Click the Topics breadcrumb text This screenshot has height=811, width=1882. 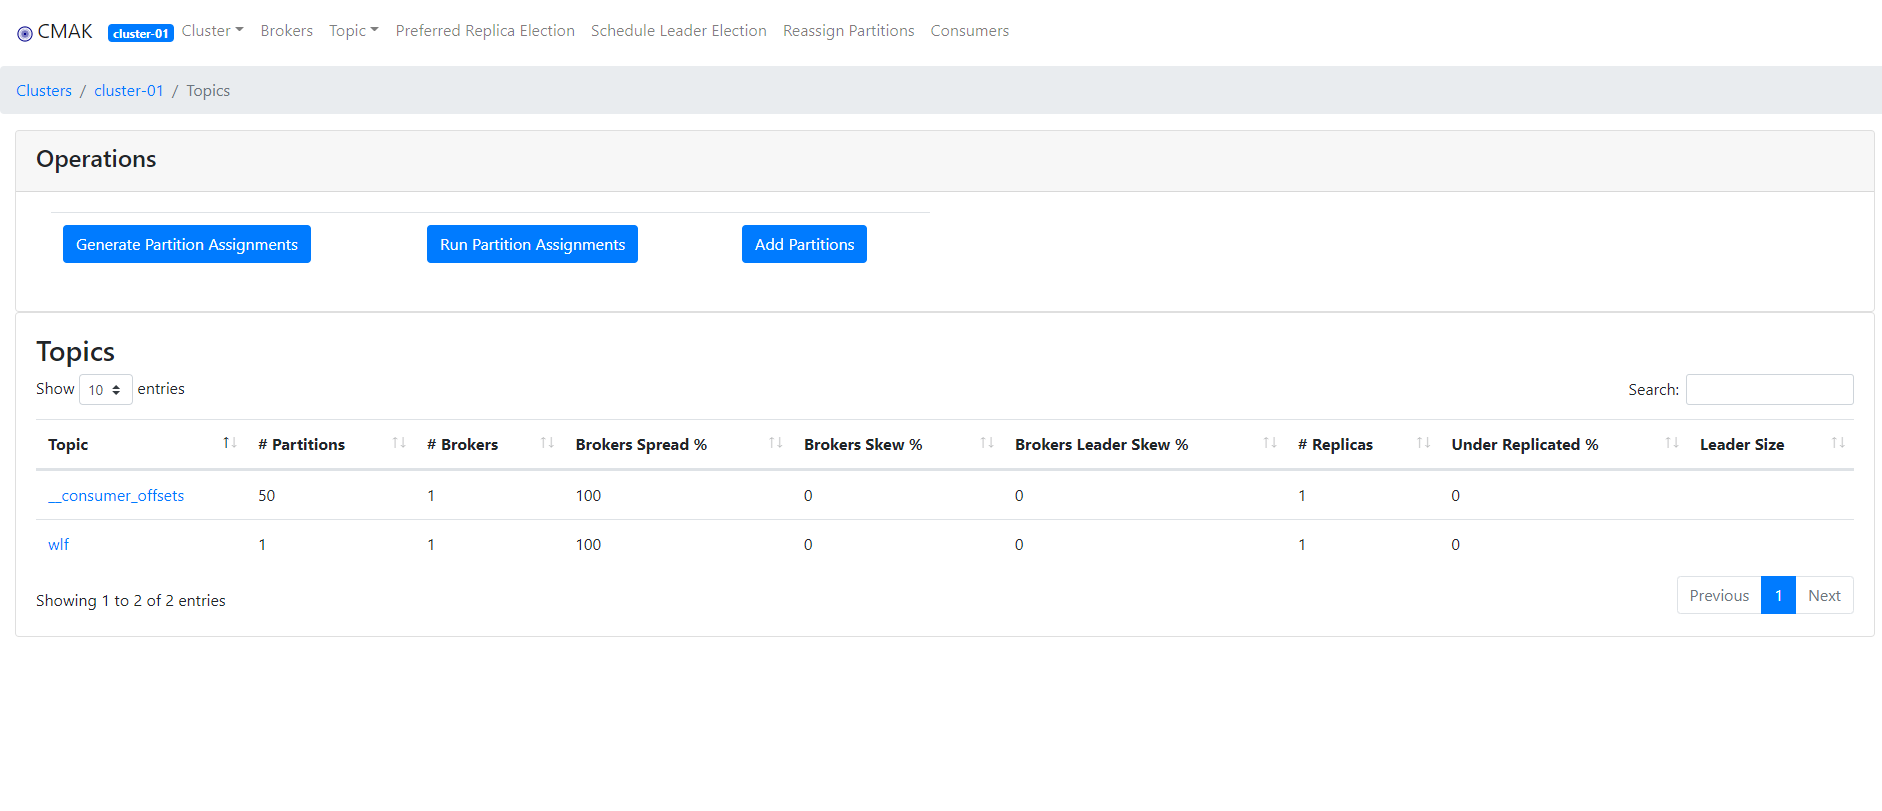coord(208,90)
